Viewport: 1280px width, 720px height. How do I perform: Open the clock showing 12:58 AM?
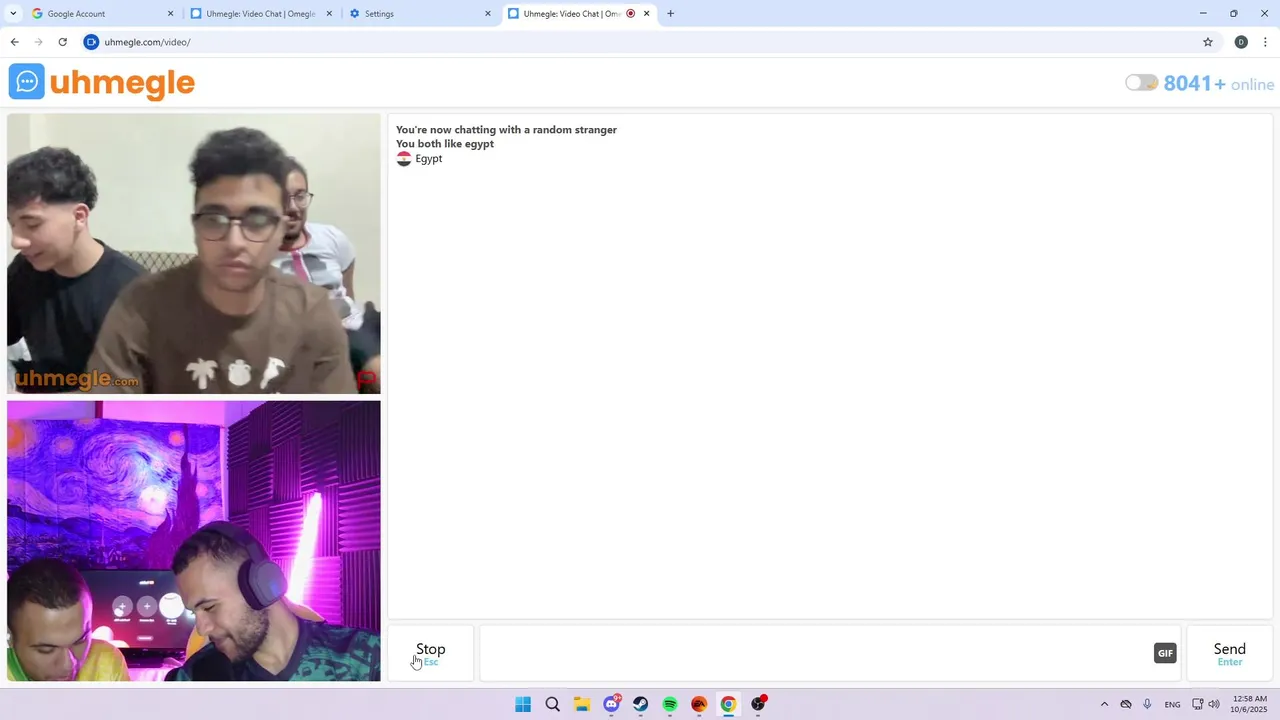pos(1250,704)
